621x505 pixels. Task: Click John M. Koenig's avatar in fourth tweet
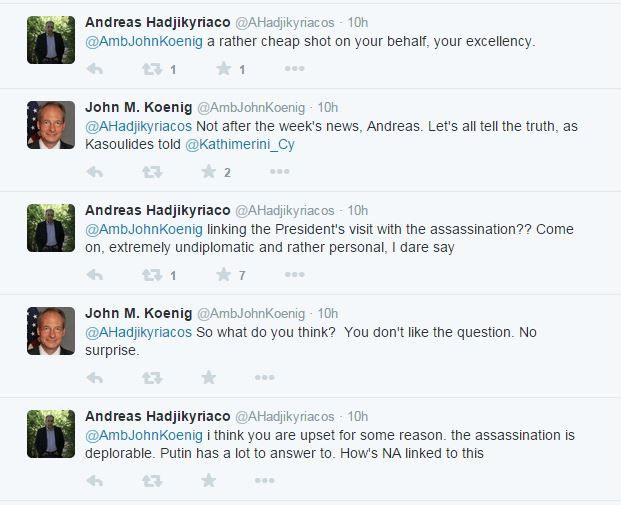pyautogui.click(x=51, y=331)
